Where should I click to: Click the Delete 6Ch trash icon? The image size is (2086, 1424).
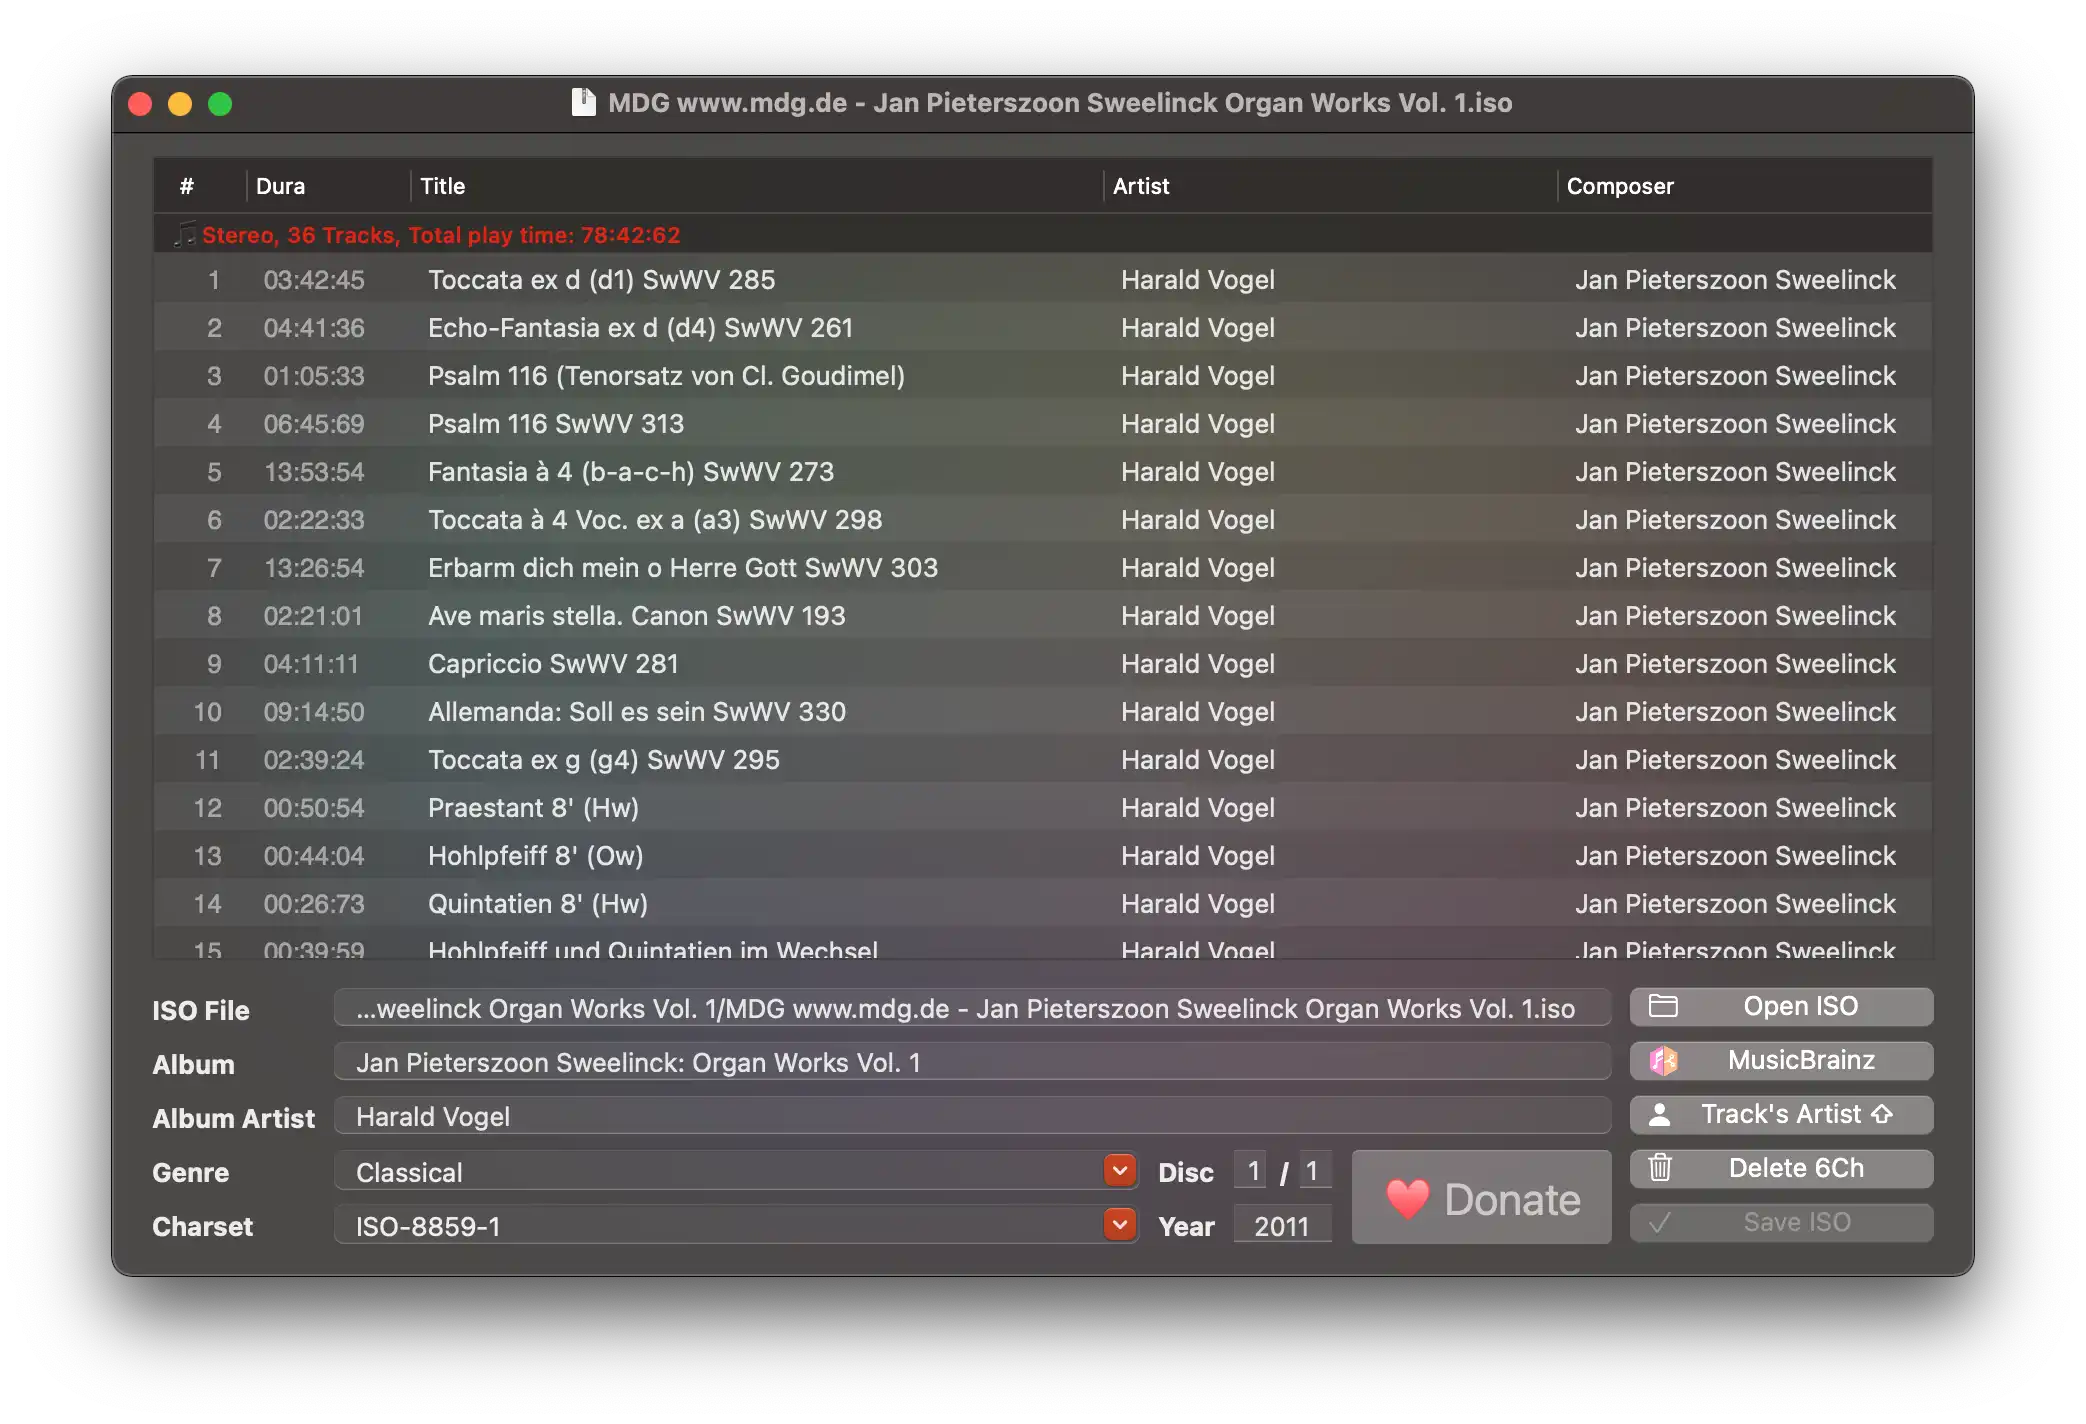tap(1660, 1167)
